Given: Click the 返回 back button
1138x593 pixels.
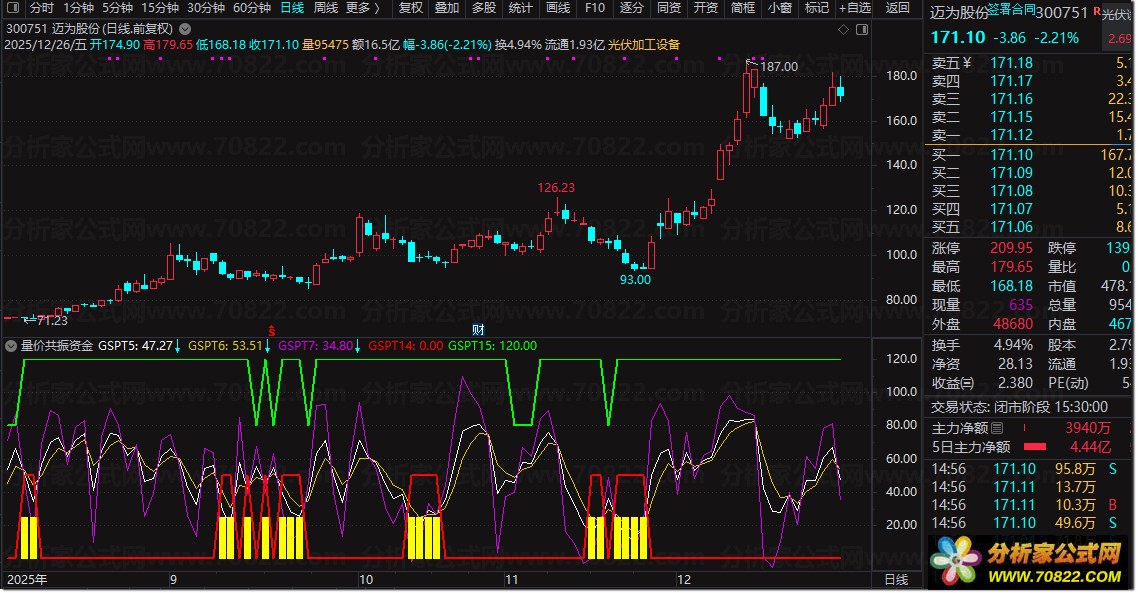Looking at the screenshot, I should (x=897, y=8).
